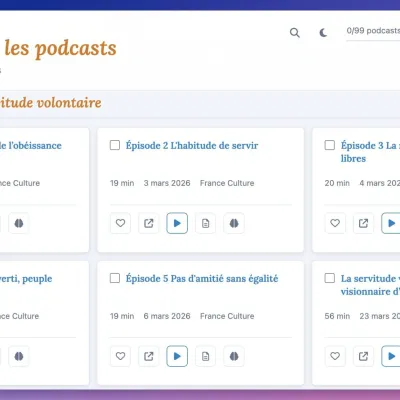Favorite Épisode 3 with the heart icon

(x=335, y=223)
